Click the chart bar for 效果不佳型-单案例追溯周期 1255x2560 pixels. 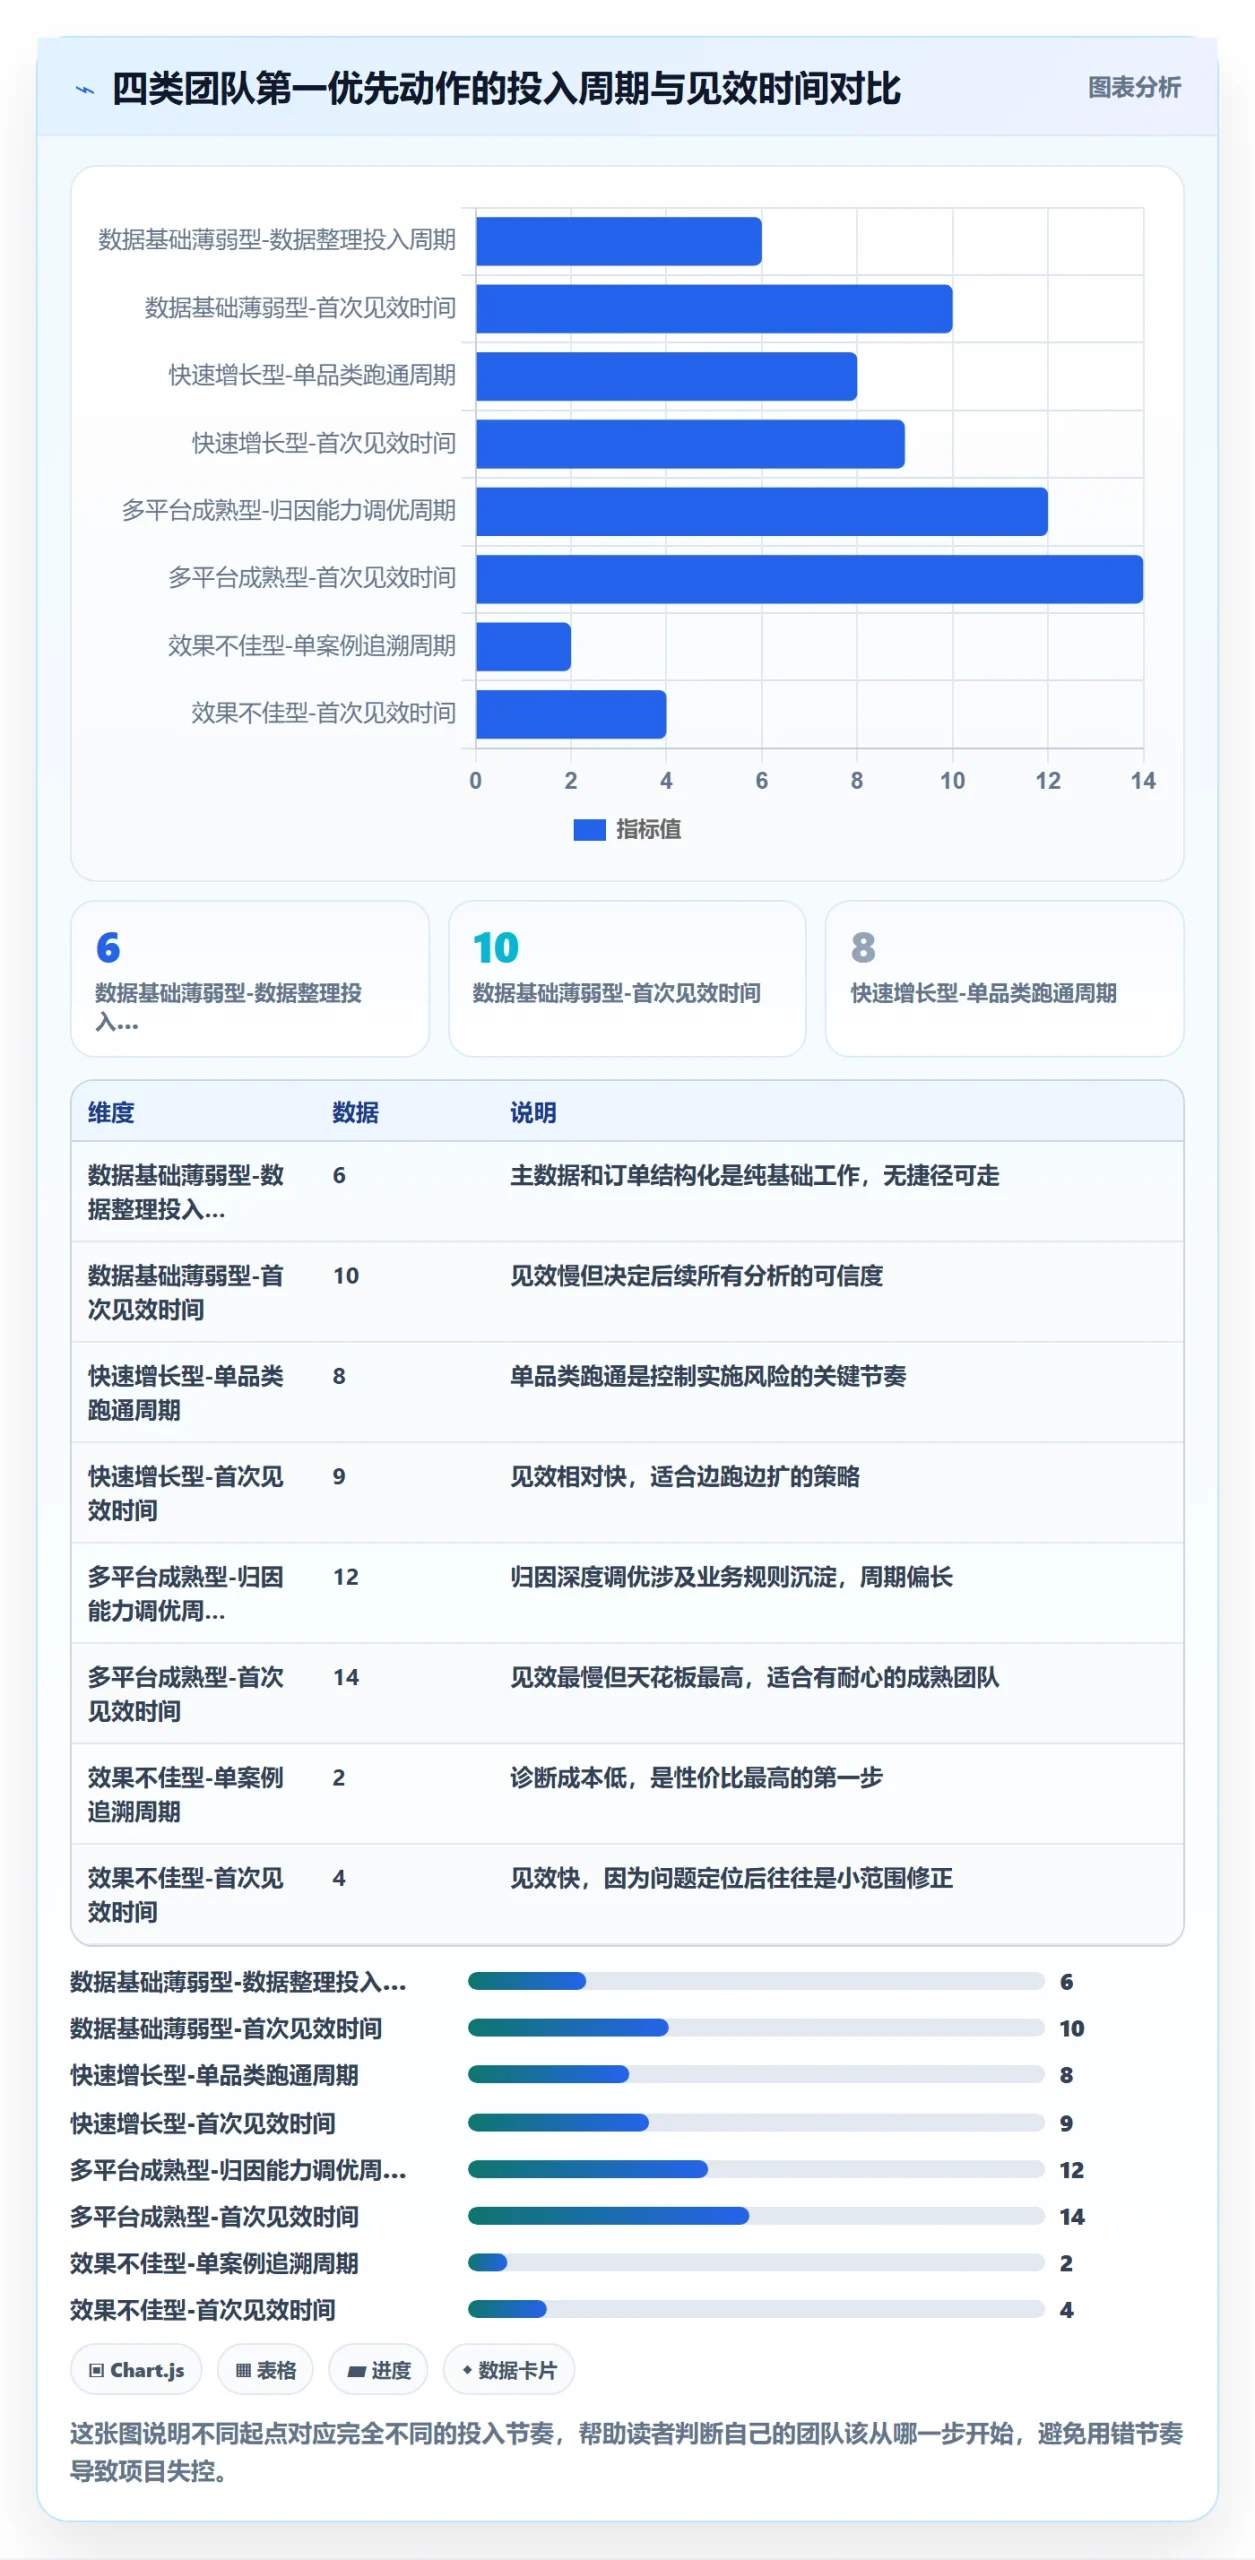[523, 647]
